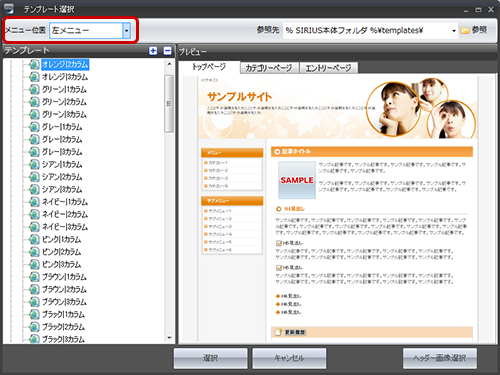Screen dimensions: 500x375
Task: Click the 選択 button
Action: click(x=211, y=358)
